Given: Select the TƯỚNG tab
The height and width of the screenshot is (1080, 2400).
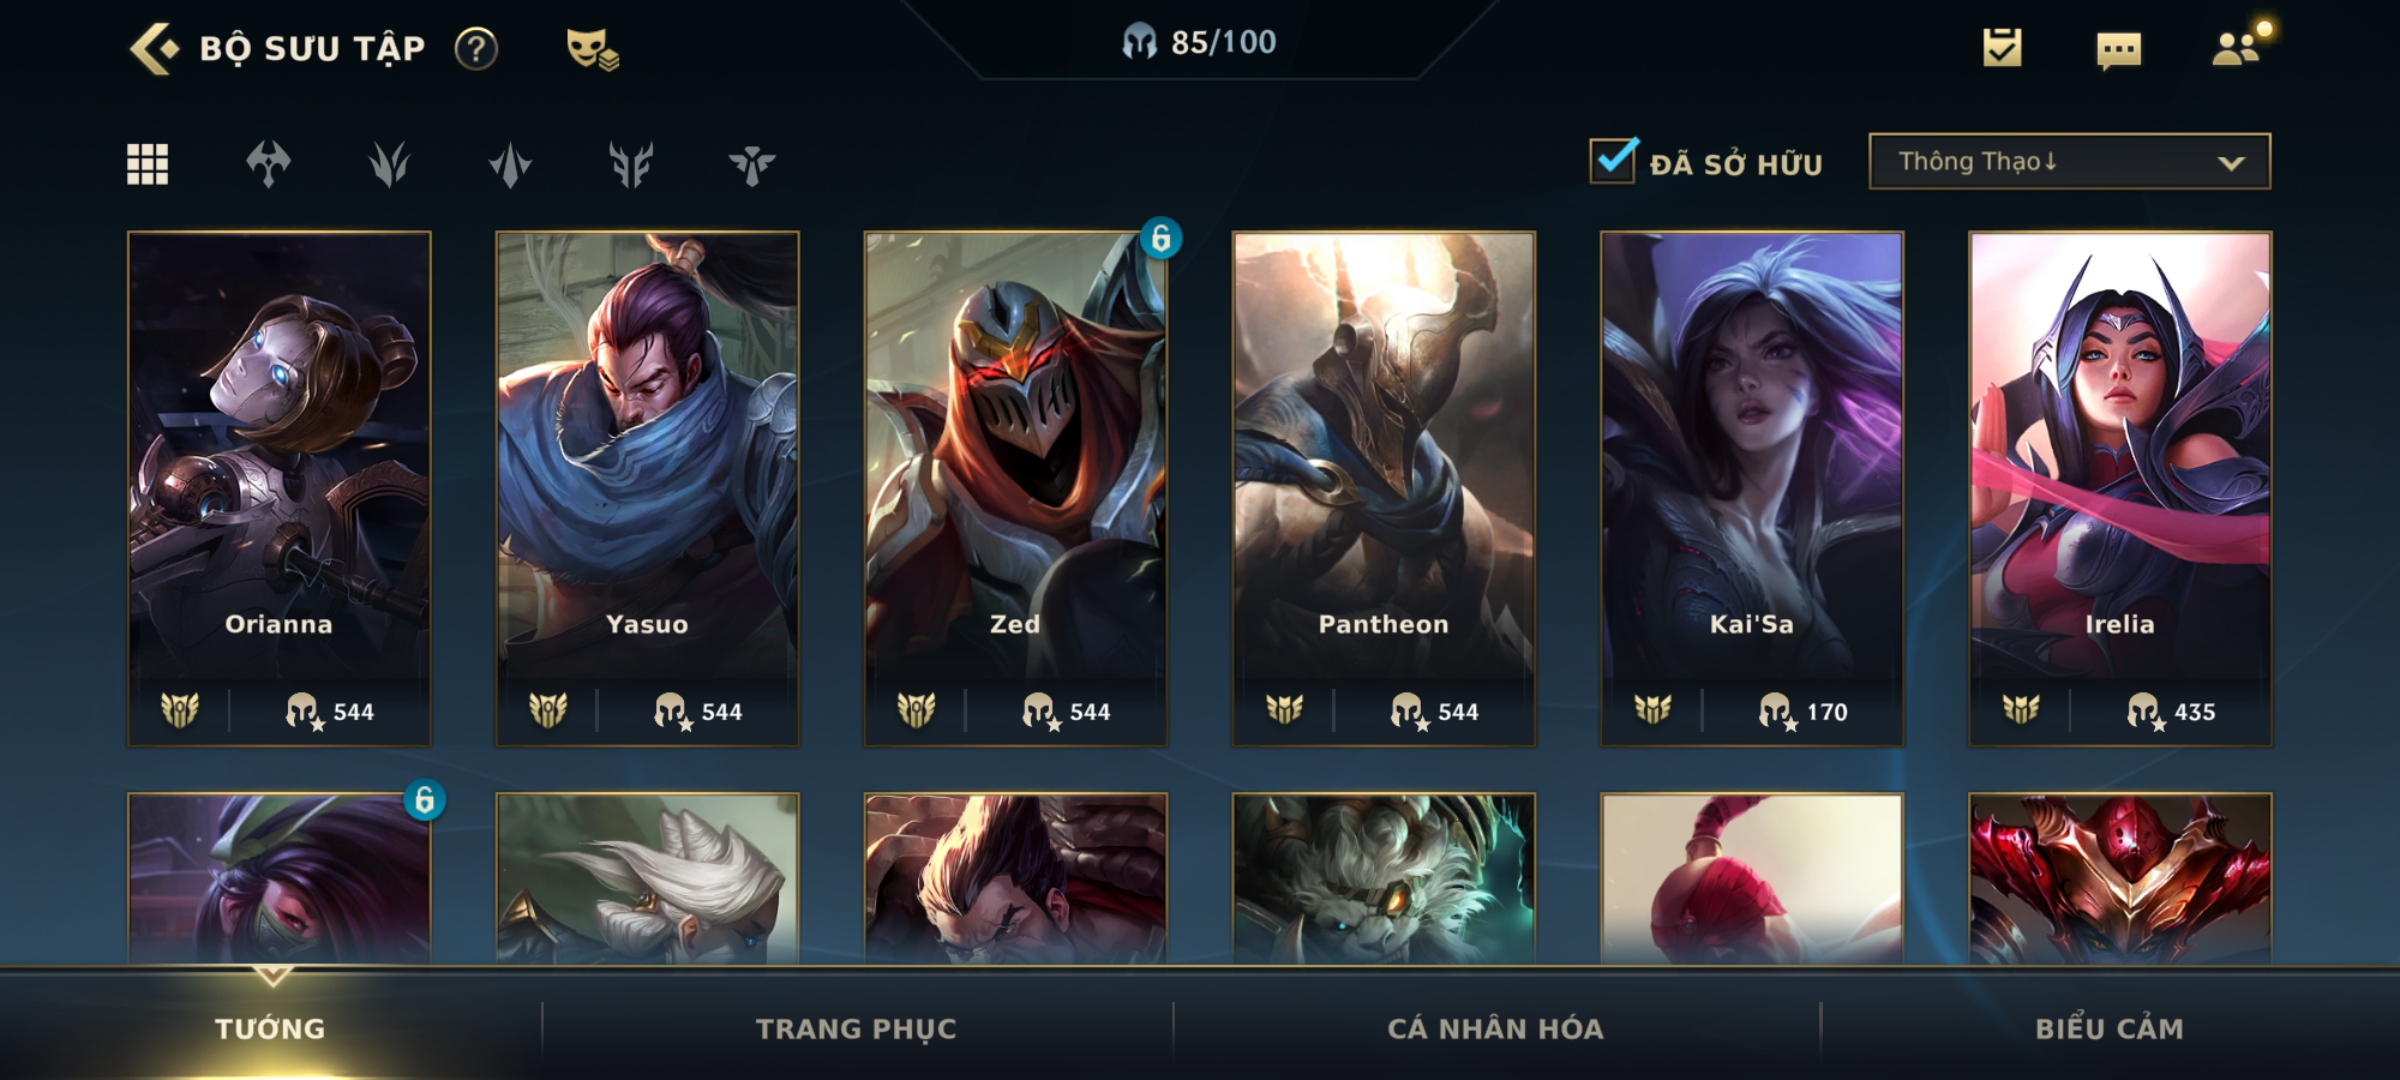Looking at the screenshot, I should point(270,1028).
